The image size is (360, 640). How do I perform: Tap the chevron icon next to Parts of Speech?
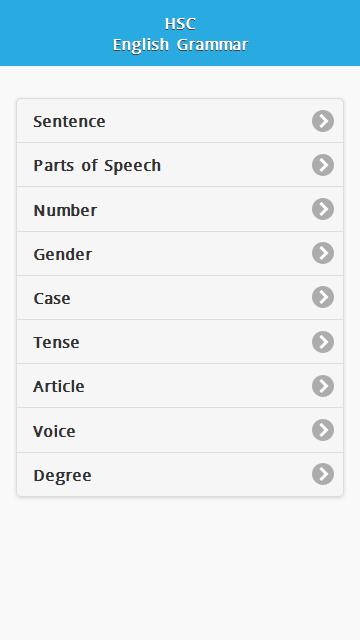(323, 165)
